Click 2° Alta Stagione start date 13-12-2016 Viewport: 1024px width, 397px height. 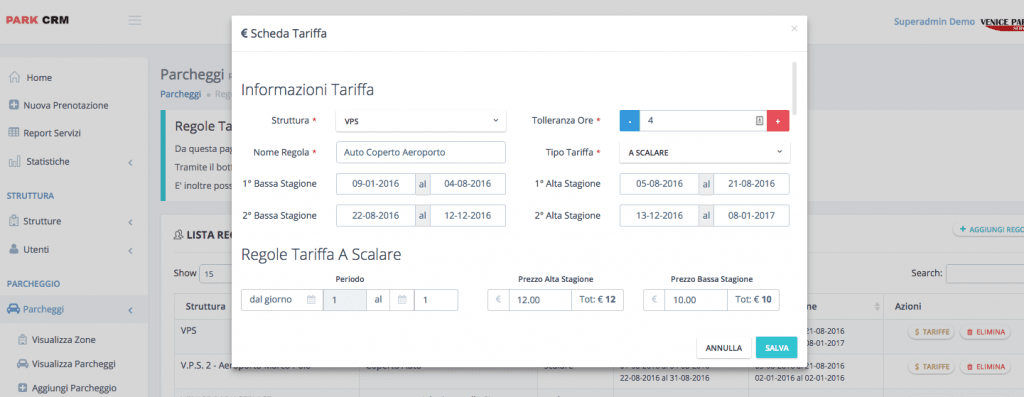tap(659, 215)
